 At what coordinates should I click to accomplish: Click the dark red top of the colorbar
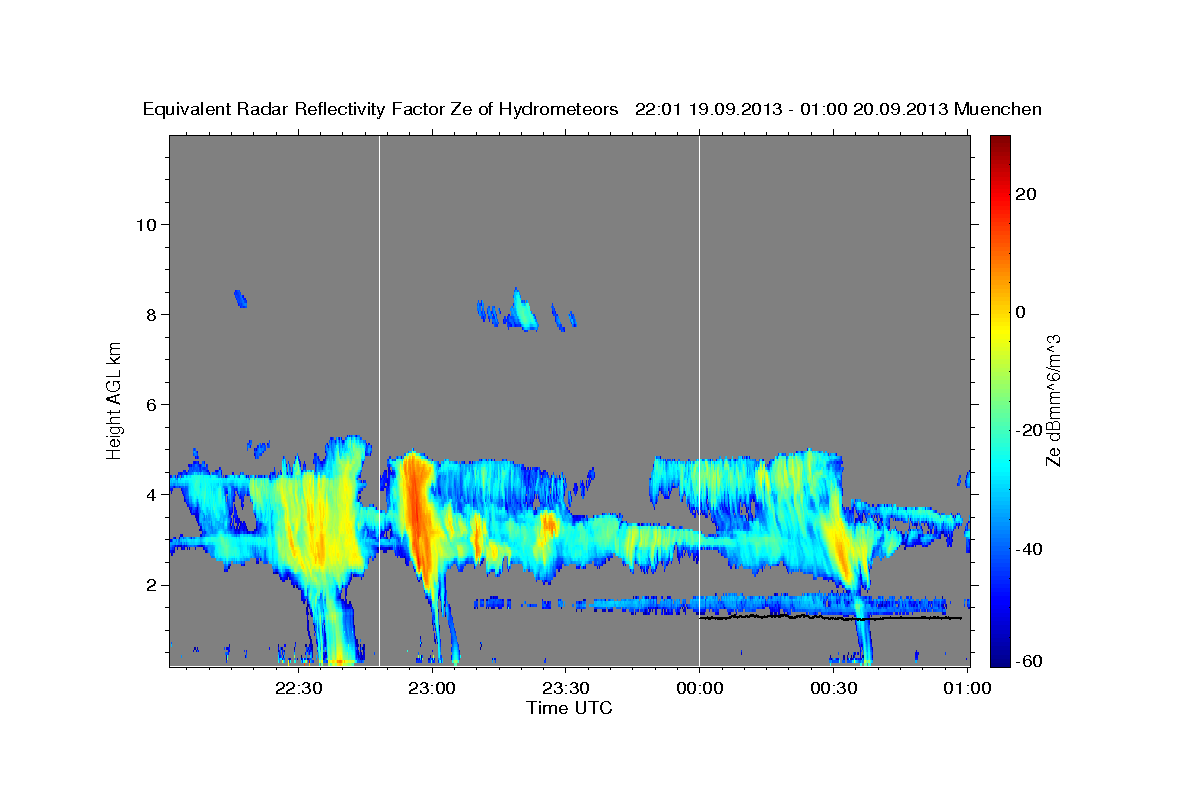(x=1000, y=145)
